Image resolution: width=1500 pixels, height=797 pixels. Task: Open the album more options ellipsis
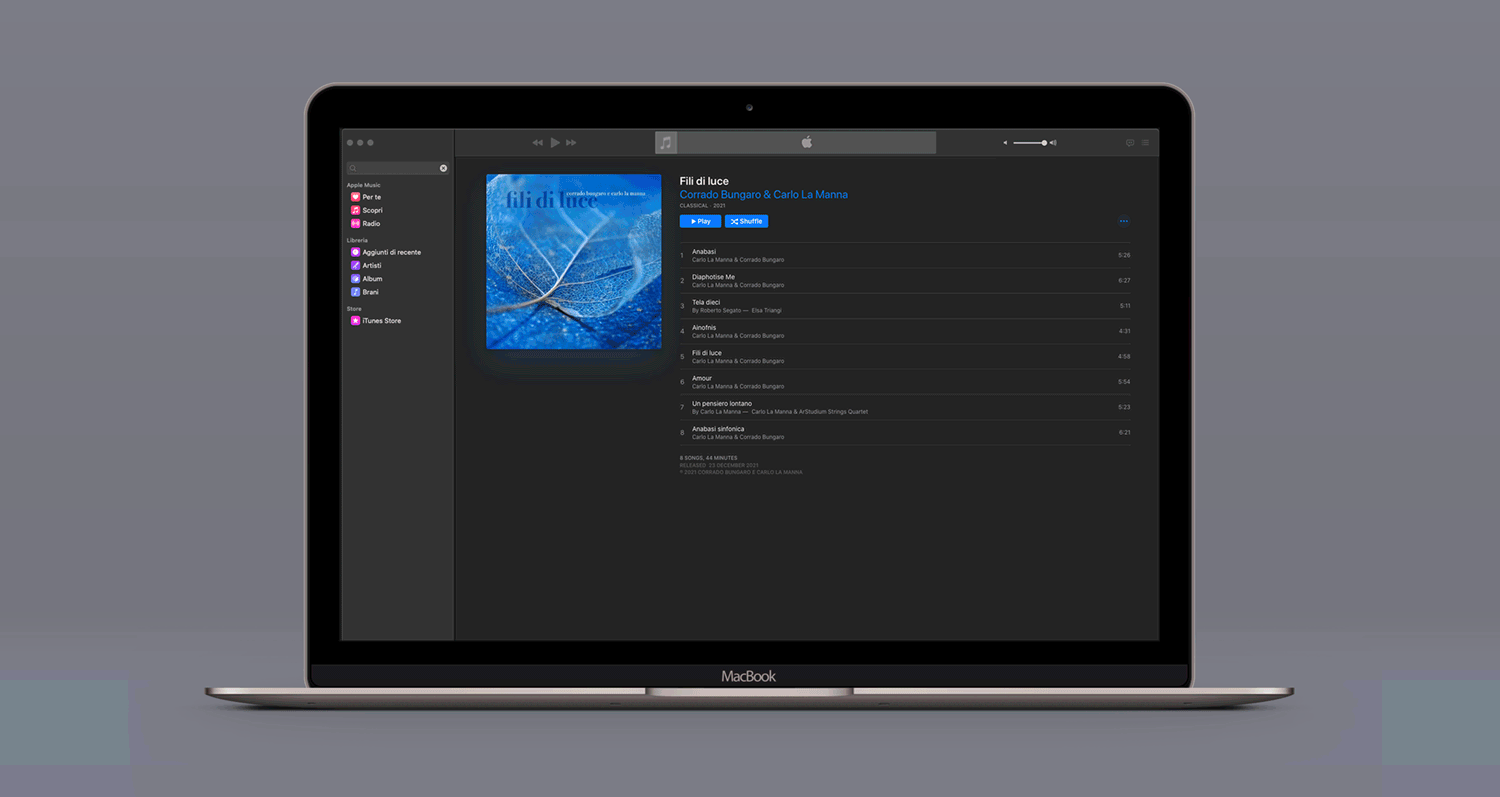click(1124, 221)
